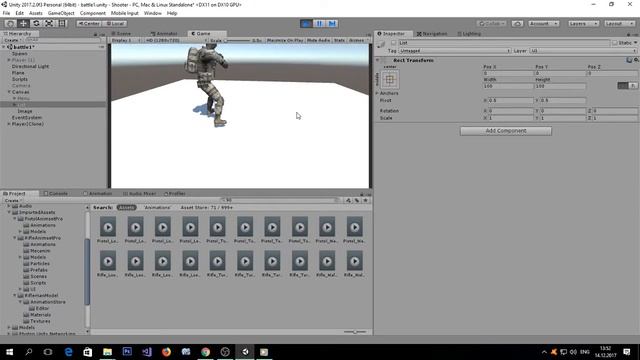The width and height of the screenshot is (640, 360).
Task: Click the Add Component button
Action: pyautogui.click(x=506, y=131)
